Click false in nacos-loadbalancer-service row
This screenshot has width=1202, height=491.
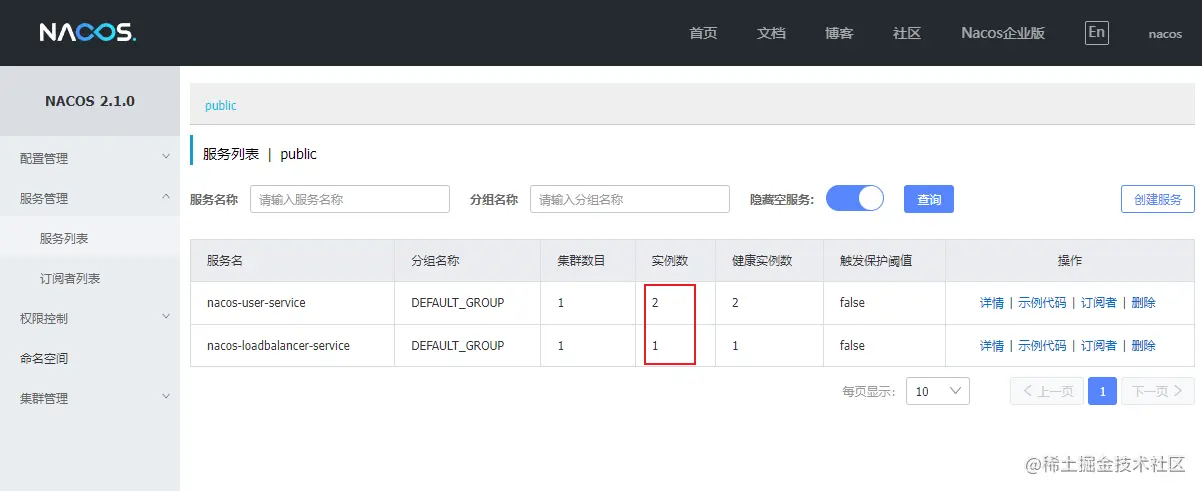(852, 345)
